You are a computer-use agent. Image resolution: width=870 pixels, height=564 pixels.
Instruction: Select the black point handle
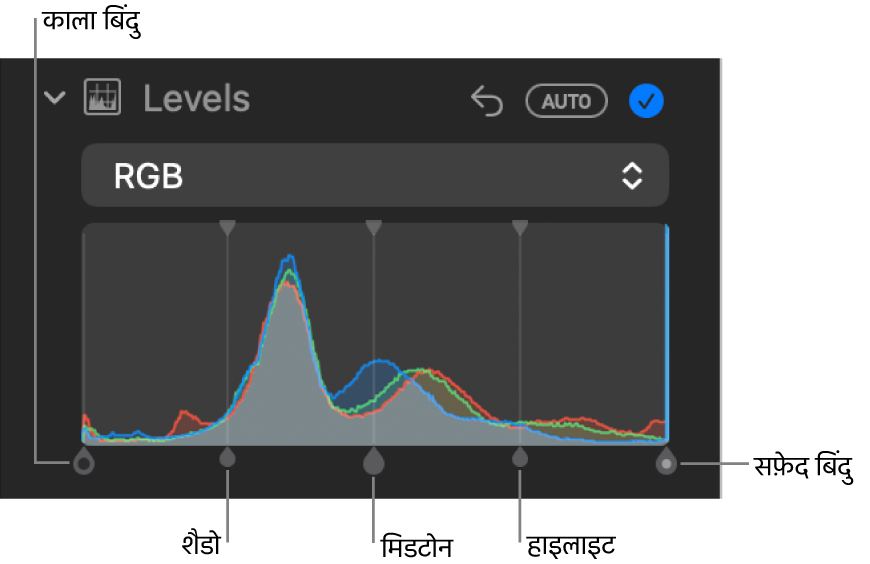tap(83, 461)
